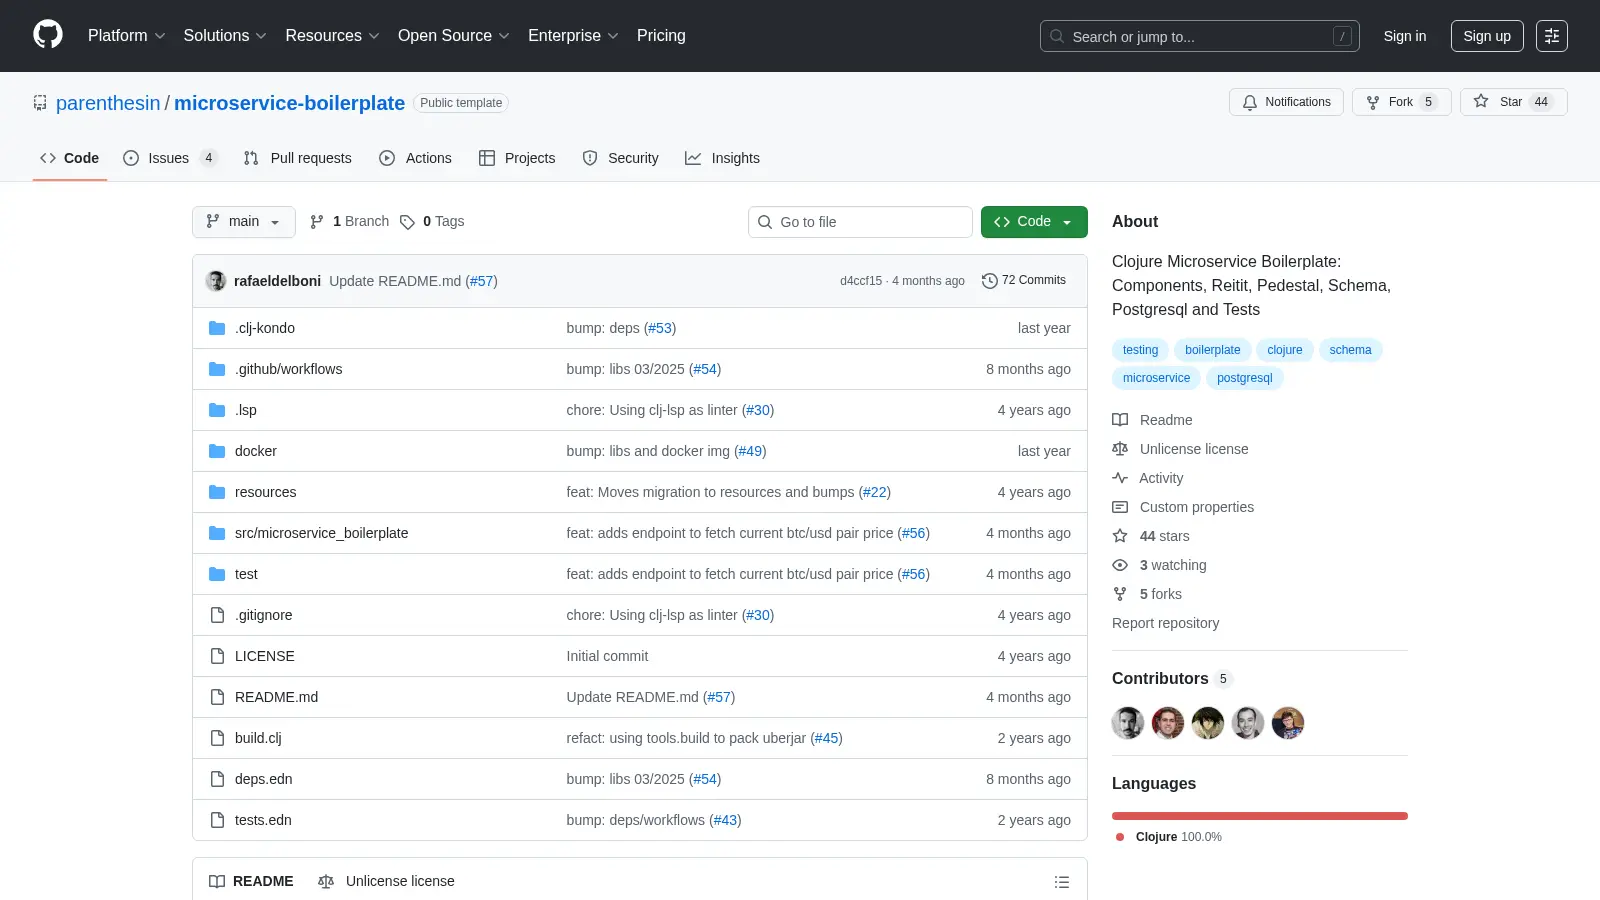1600x900 pixels.
Task: Click the star icon beside 44 stars
Action: click(1120, 536)
